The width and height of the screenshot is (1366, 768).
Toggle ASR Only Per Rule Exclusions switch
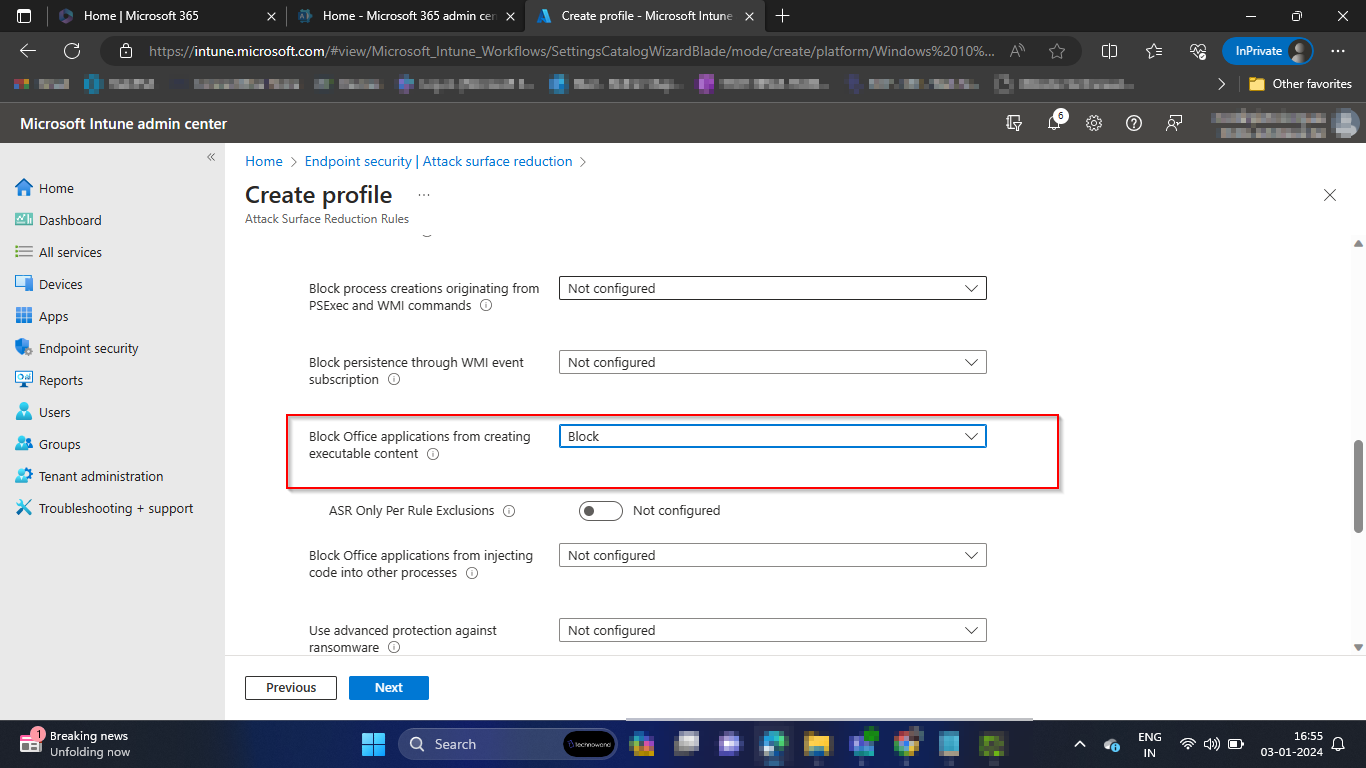[x=601, y=511]
